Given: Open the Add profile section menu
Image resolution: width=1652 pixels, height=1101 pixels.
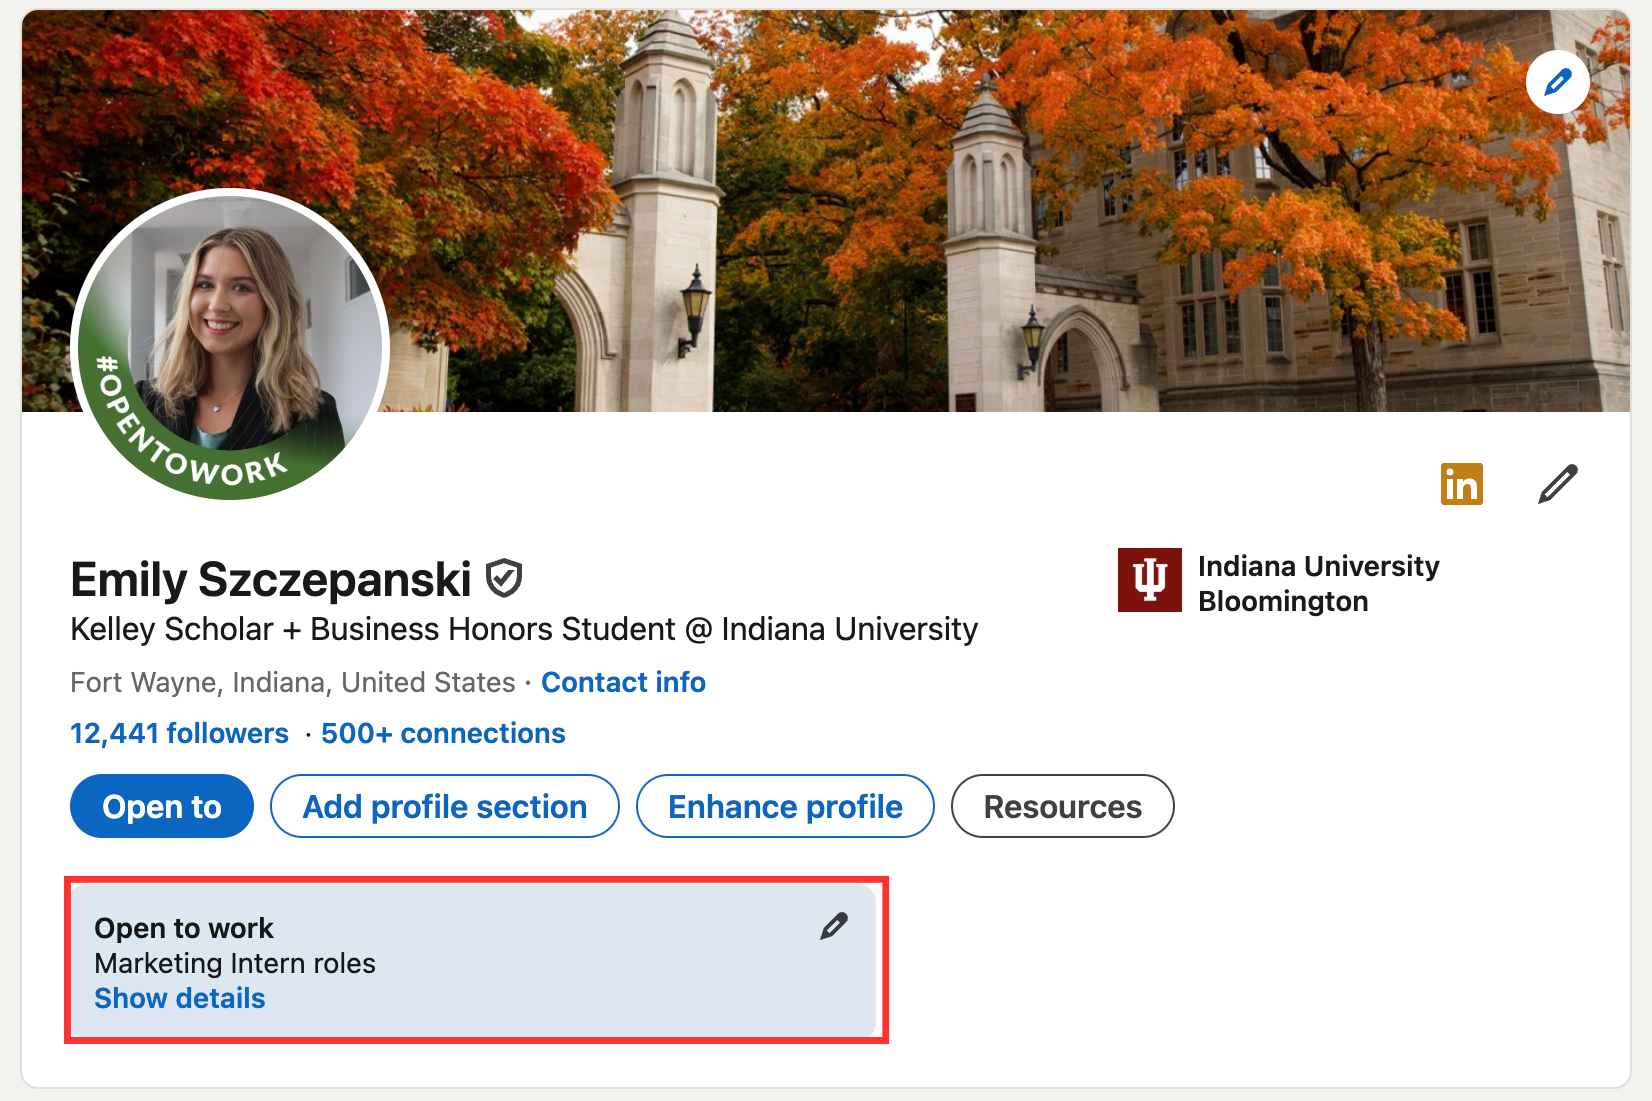Looking at the screenshot, I should click(x=445, y=806).
